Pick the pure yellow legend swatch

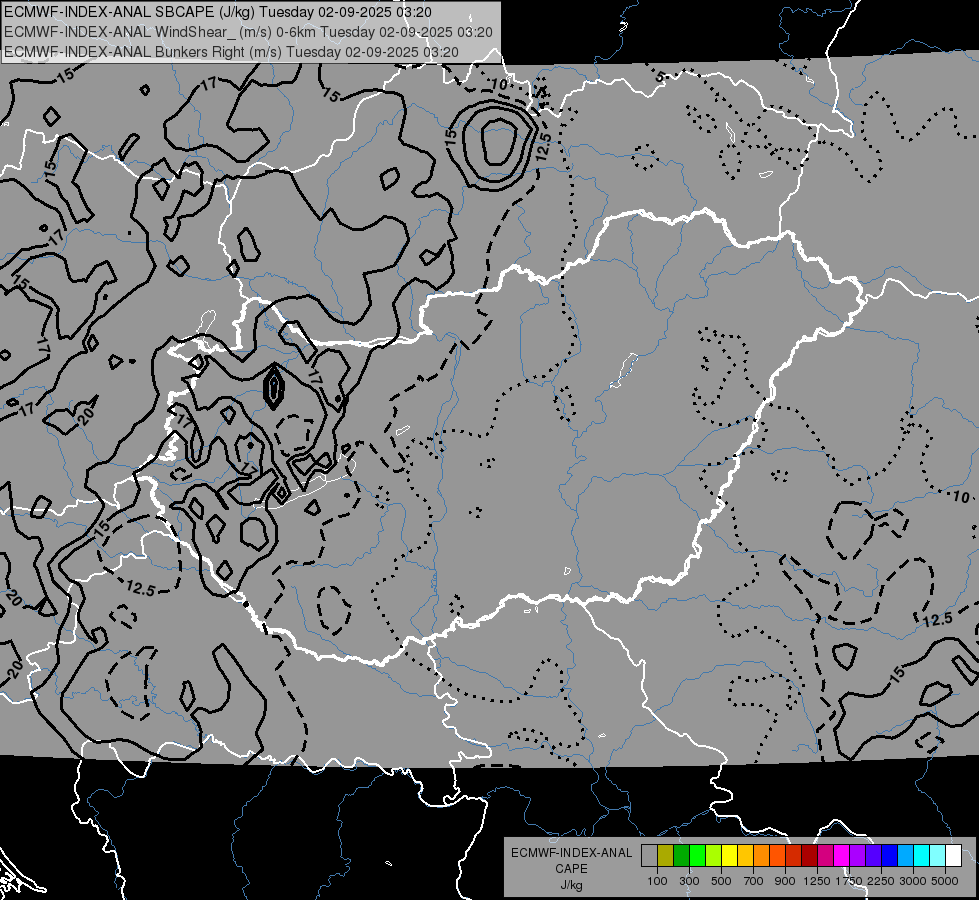[729, 856]
